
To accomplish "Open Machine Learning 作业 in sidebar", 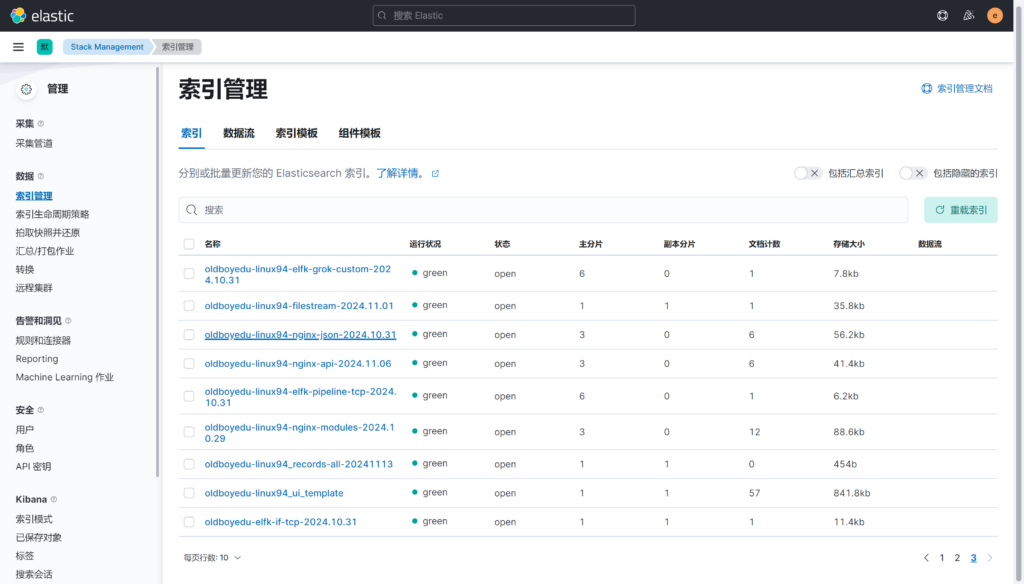I will pos(65,377).
